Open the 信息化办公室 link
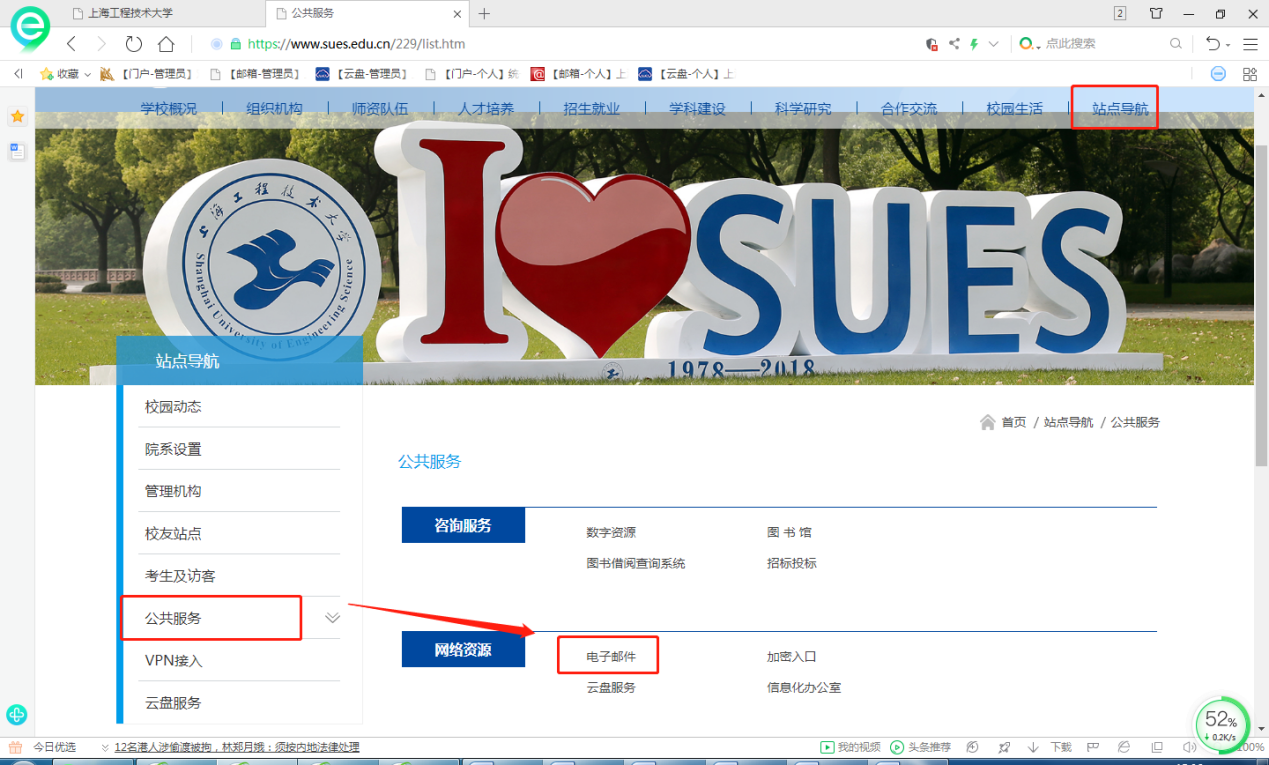The image size is (1269, 765). point(804,688)
